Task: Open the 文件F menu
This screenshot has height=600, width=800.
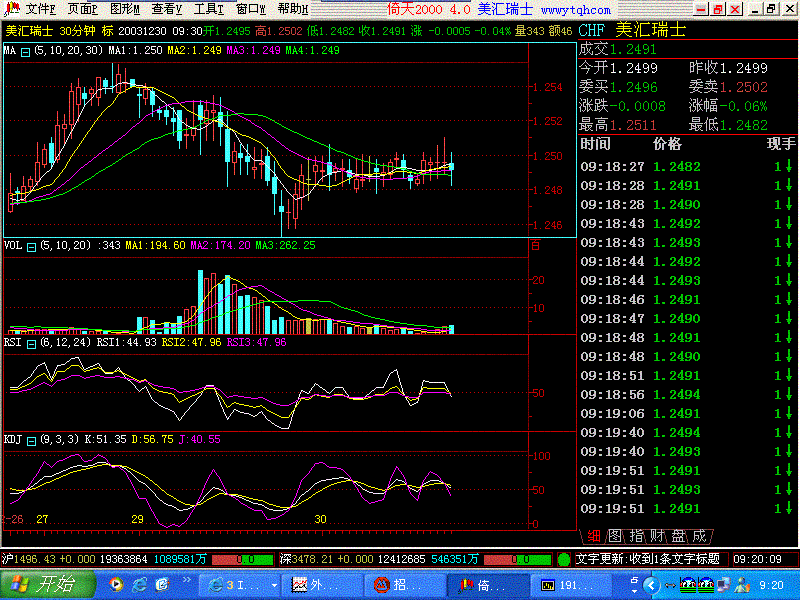Action: point(40,9)
